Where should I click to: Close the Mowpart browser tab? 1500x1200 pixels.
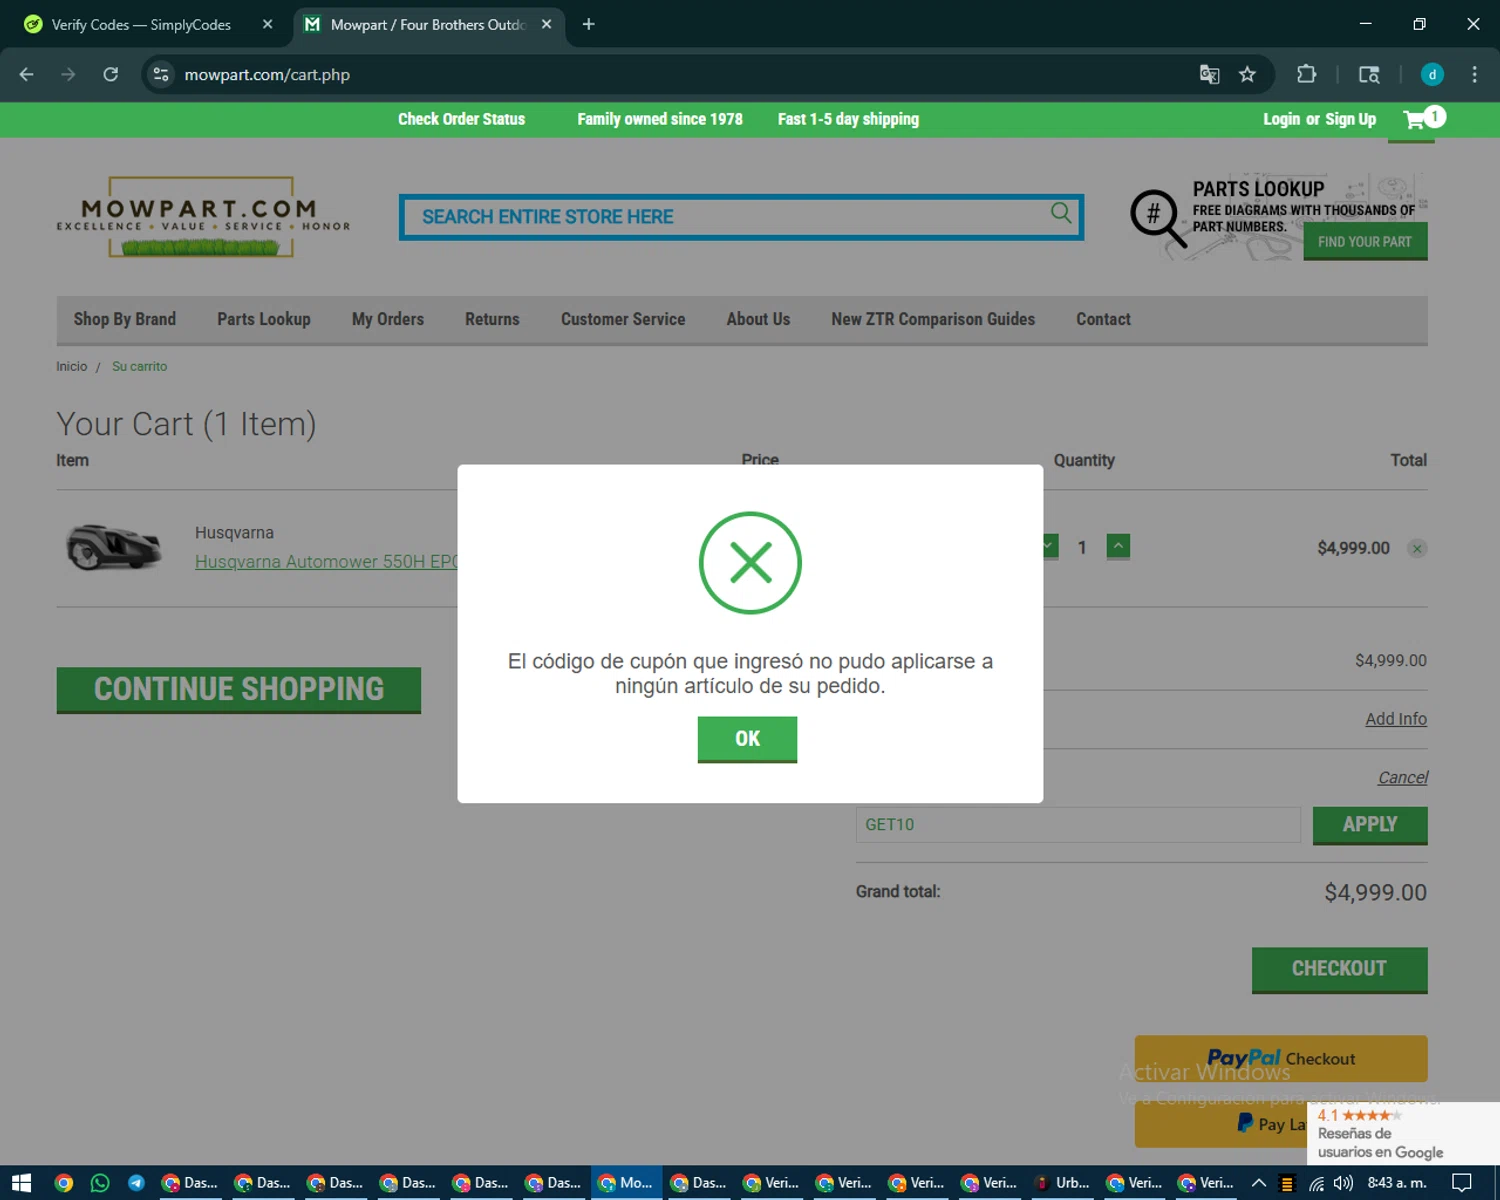[546, 24]
